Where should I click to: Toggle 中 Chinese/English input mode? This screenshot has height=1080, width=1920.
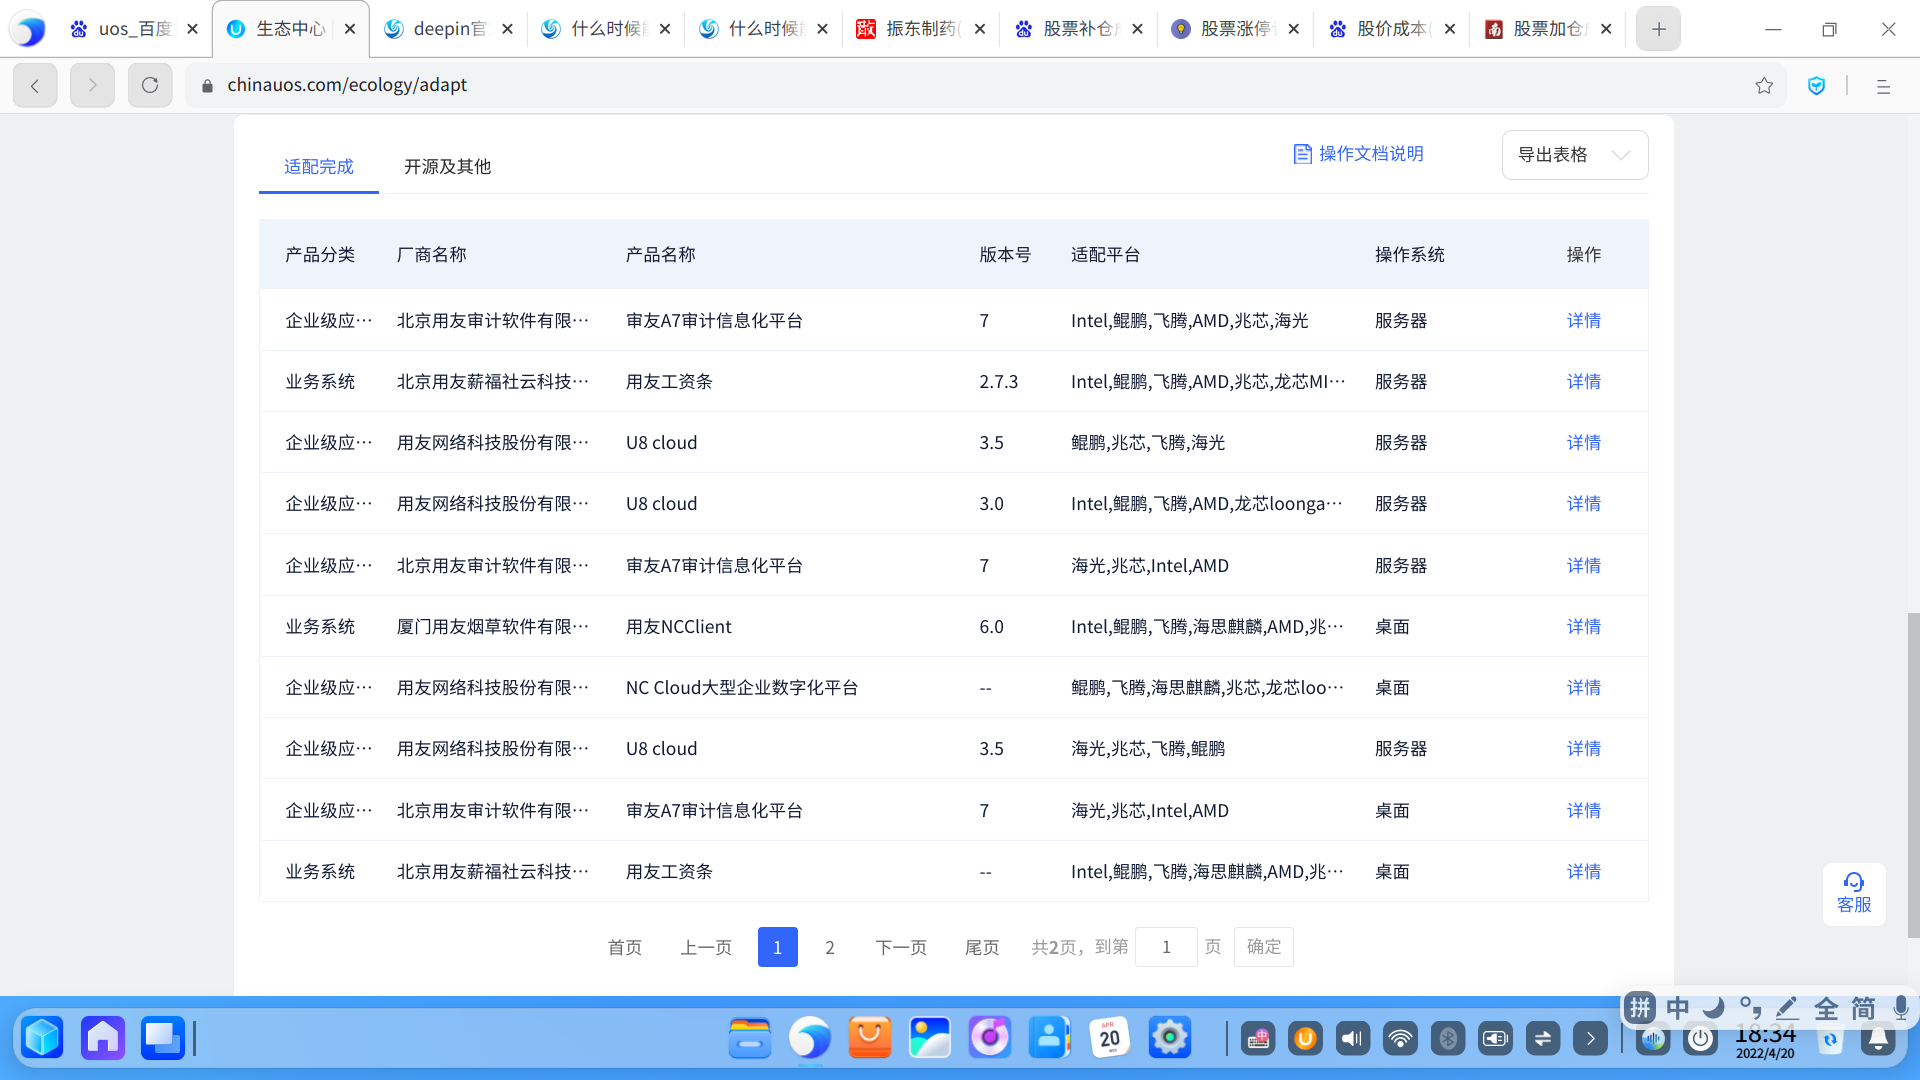click(x=1677, y=1008)
